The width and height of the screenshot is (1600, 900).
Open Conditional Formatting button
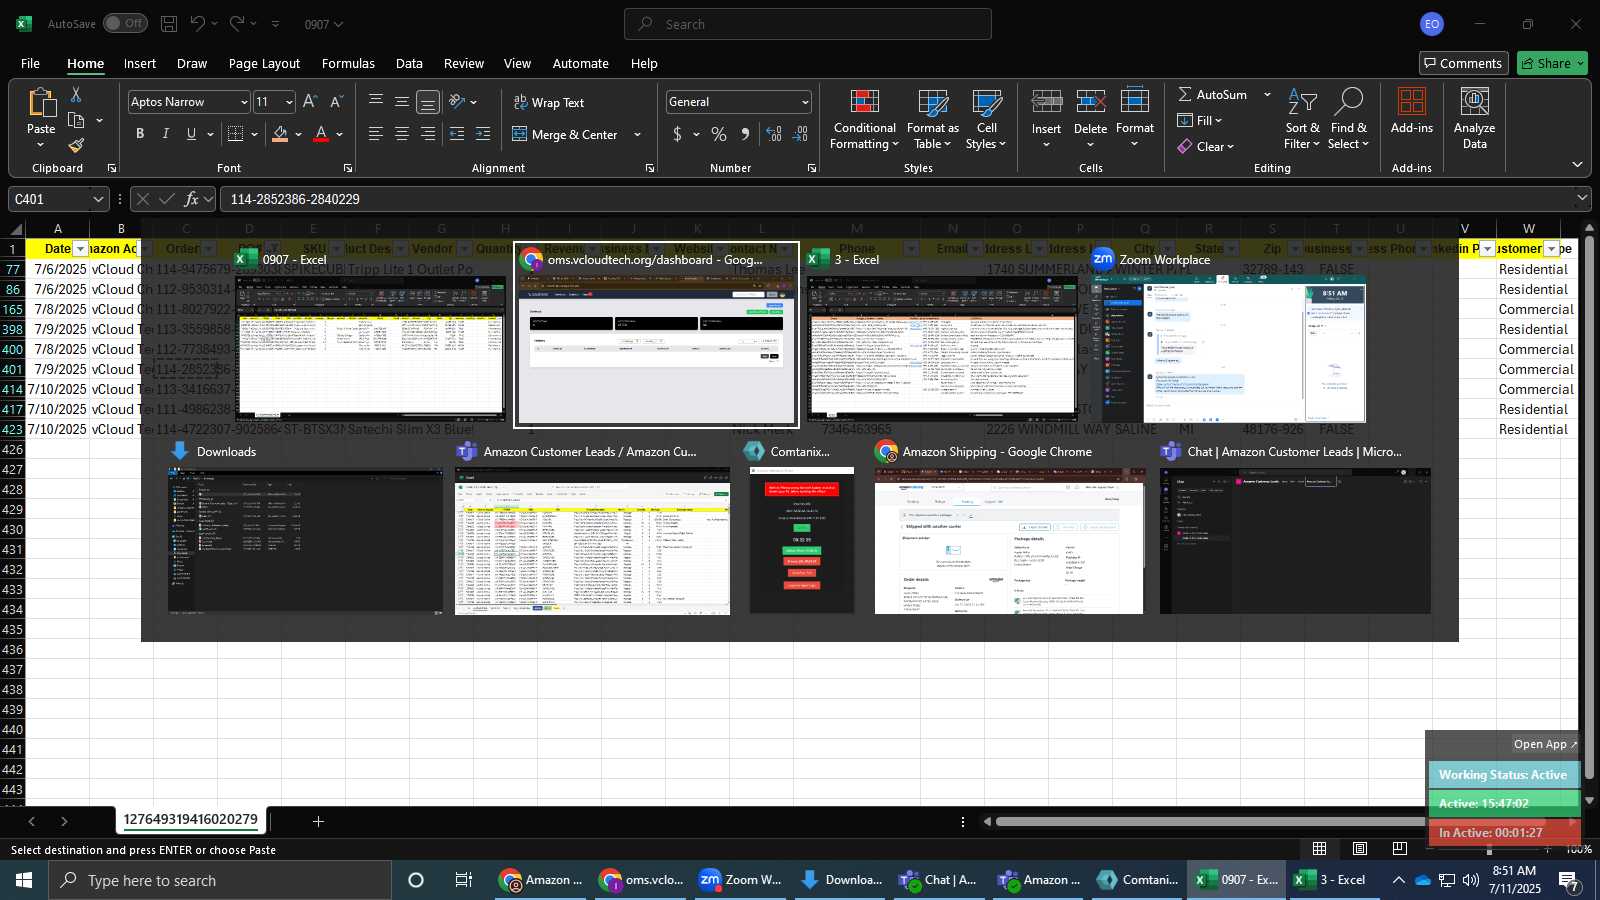coord(864,120)
